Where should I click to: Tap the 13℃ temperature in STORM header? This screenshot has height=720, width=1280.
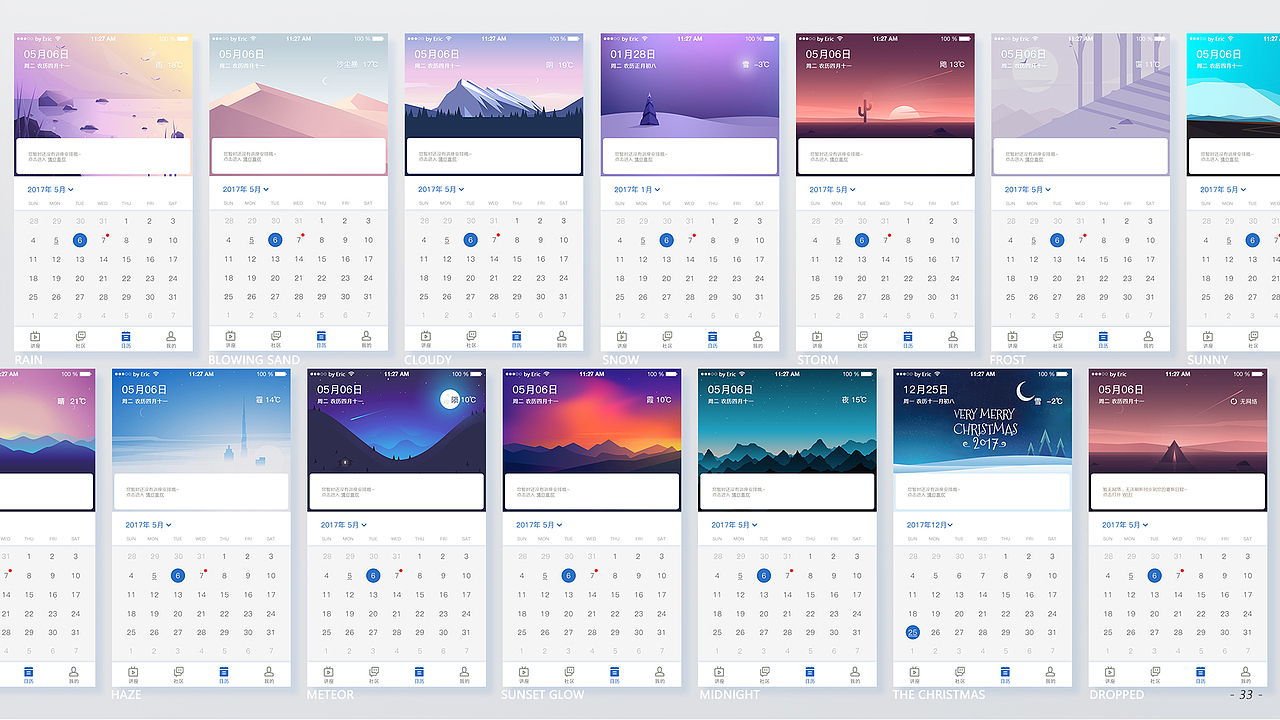pos(957,65)
